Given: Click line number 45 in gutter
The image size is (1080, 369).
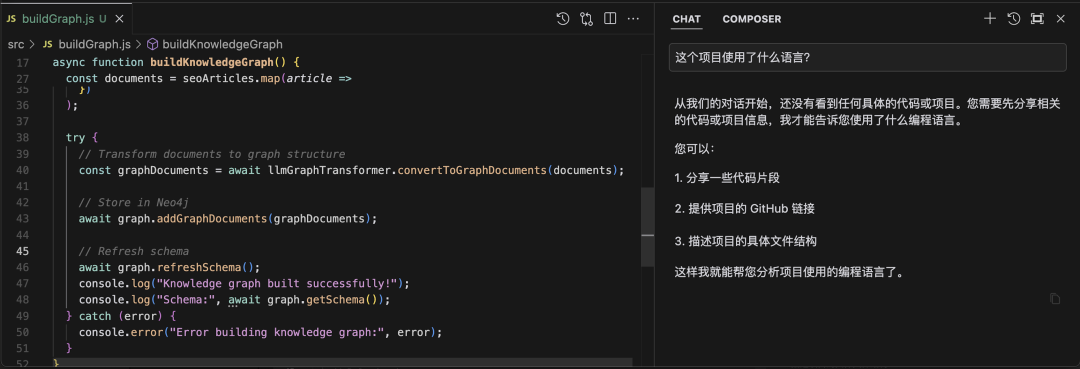Looking at the screenshot, I should coord(22,251).
